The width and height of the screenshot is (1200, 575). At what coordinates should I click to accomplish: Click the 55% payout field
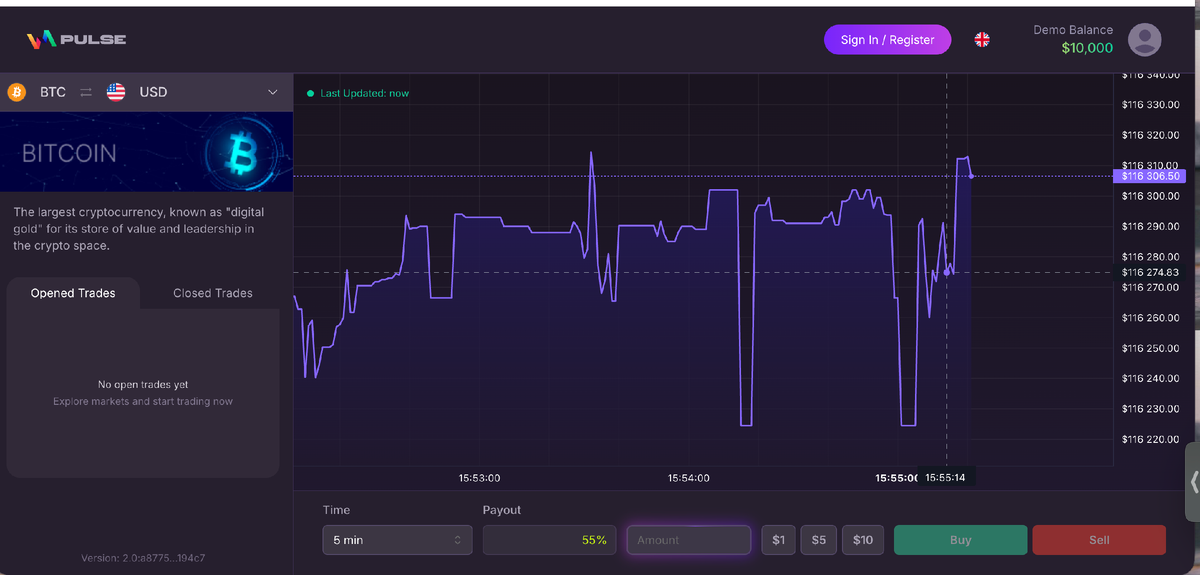click(x=550, y=540)
